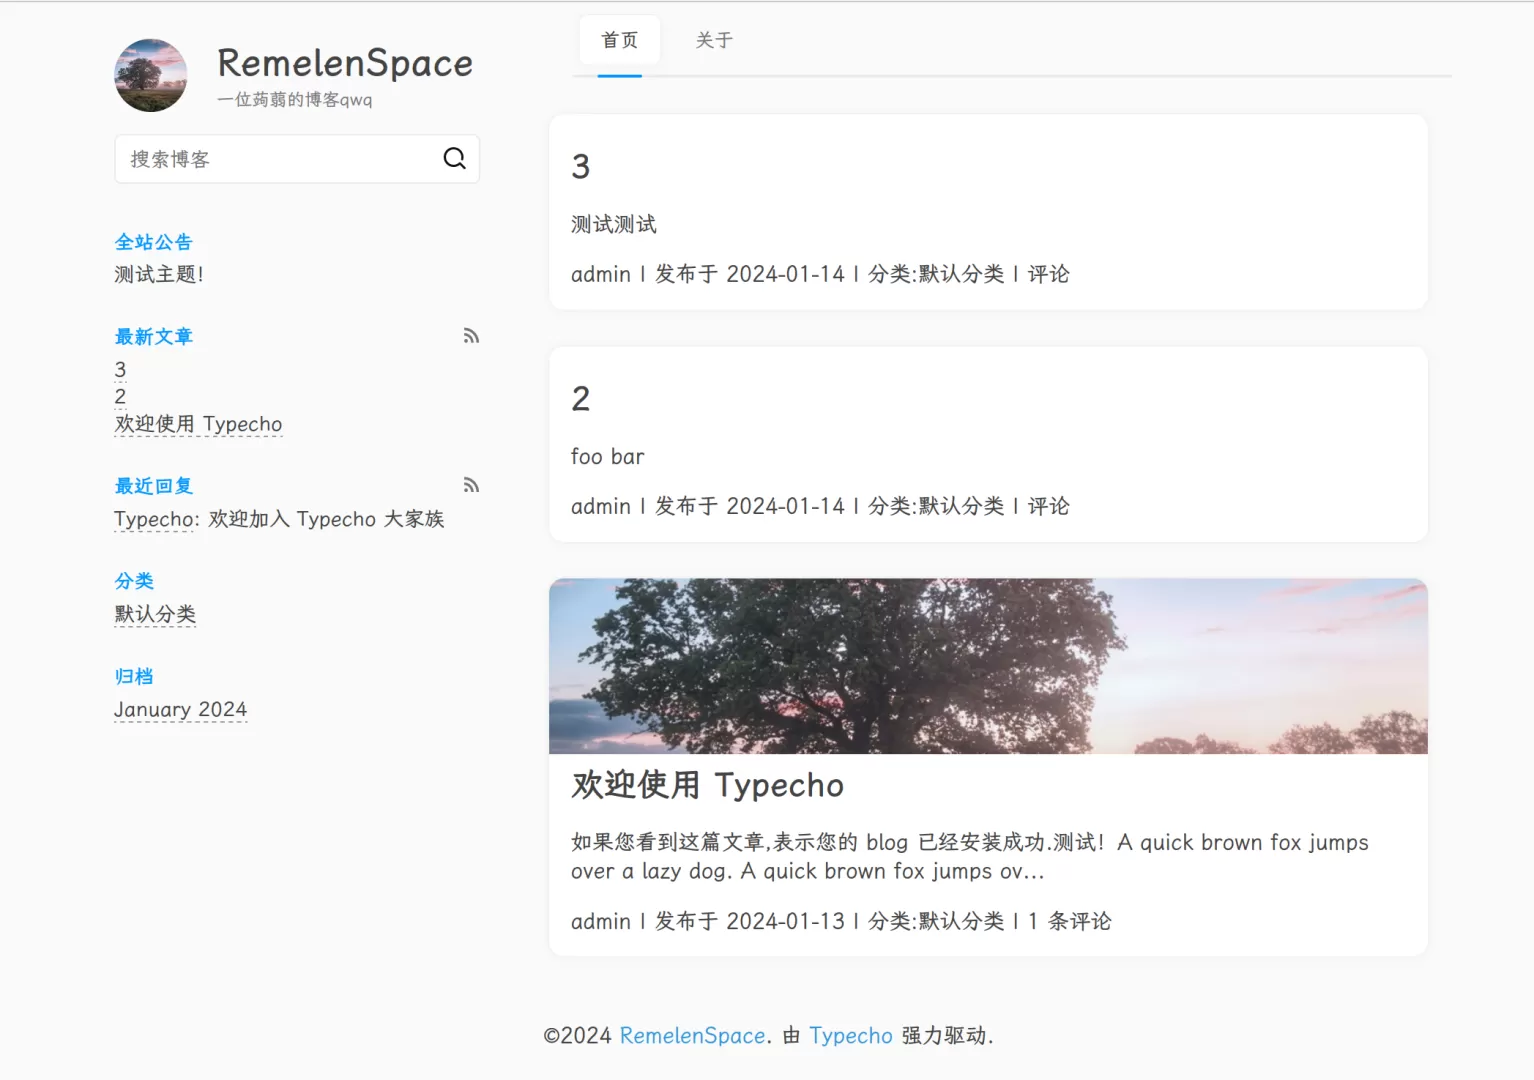Open RSS feed for latest articles
This screenshot has height=1080, width=1534.
(471, 336)
